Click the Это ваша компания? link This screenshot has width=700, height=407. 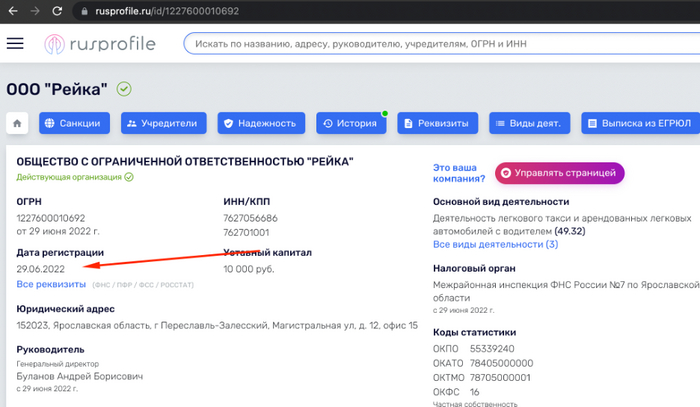459,173
